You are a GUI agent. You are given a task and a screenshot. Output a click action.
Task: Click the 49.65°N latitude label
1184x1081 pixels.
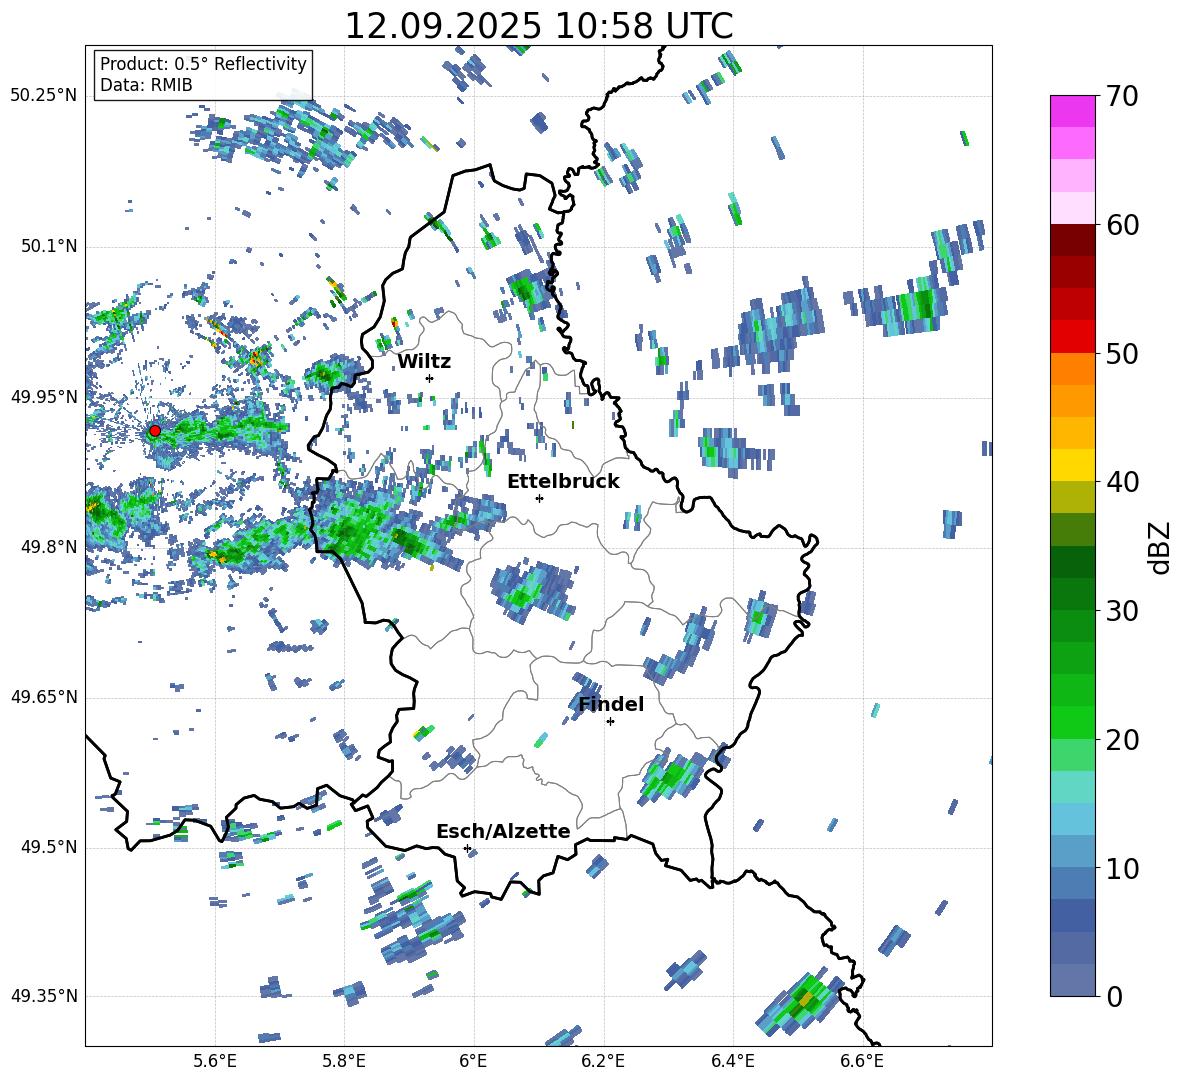click(44, 697)
